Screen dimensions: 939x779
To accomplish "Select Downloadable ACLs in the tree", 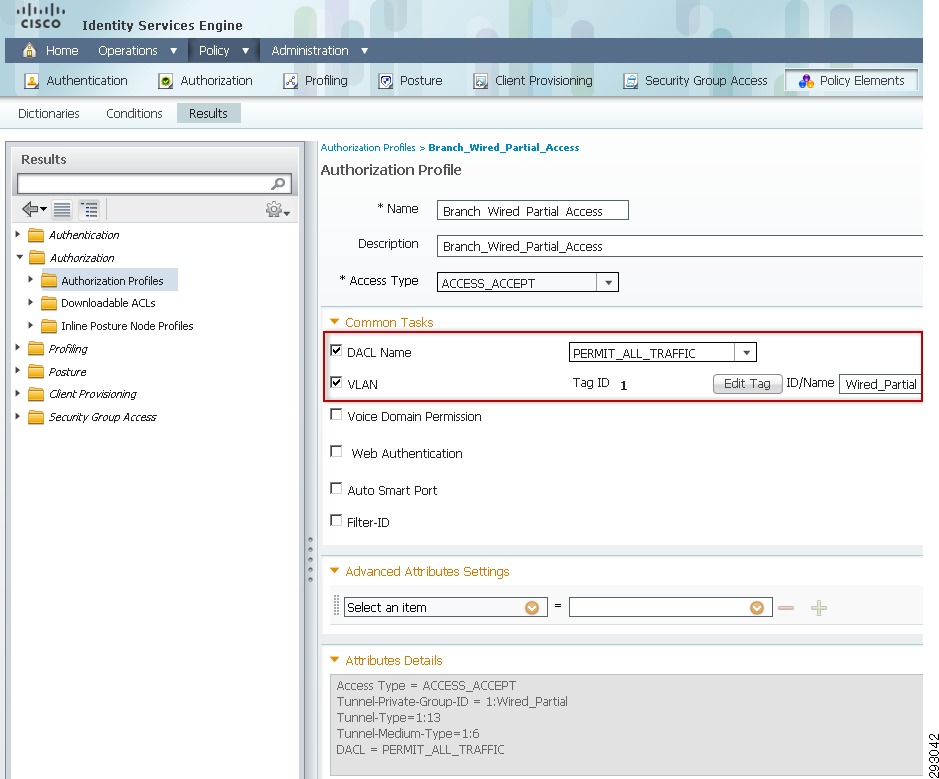I will coord(108,303).
